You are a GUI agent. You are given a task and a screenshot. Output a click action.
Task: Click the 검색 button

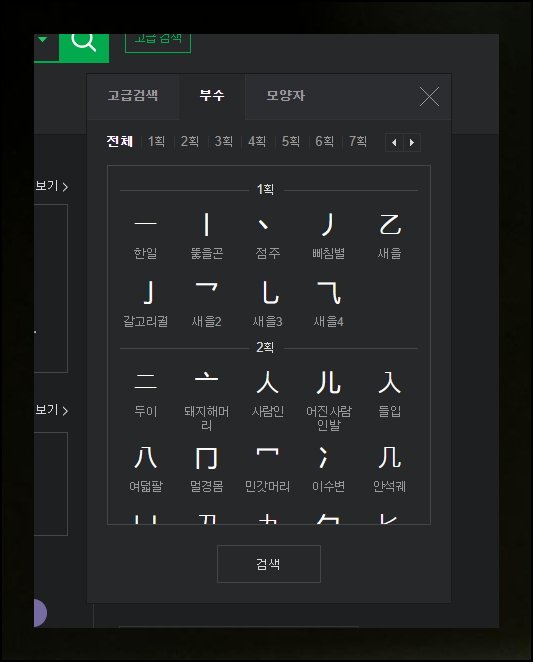(x=269, y=564)
